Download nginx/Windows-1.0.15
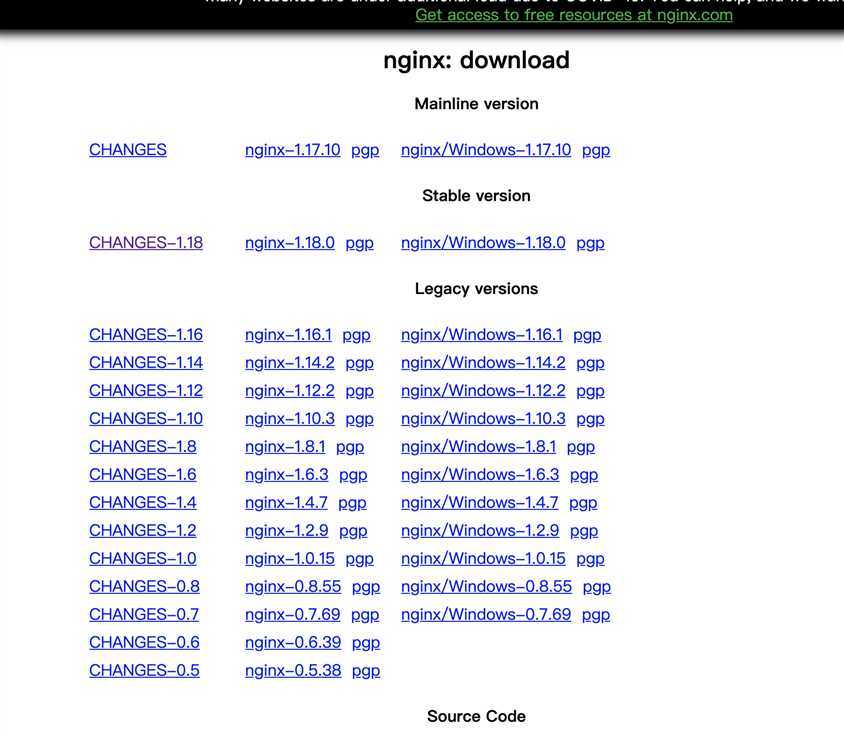Viewport: 844px width, 738px height. click(x=483, y=559)
